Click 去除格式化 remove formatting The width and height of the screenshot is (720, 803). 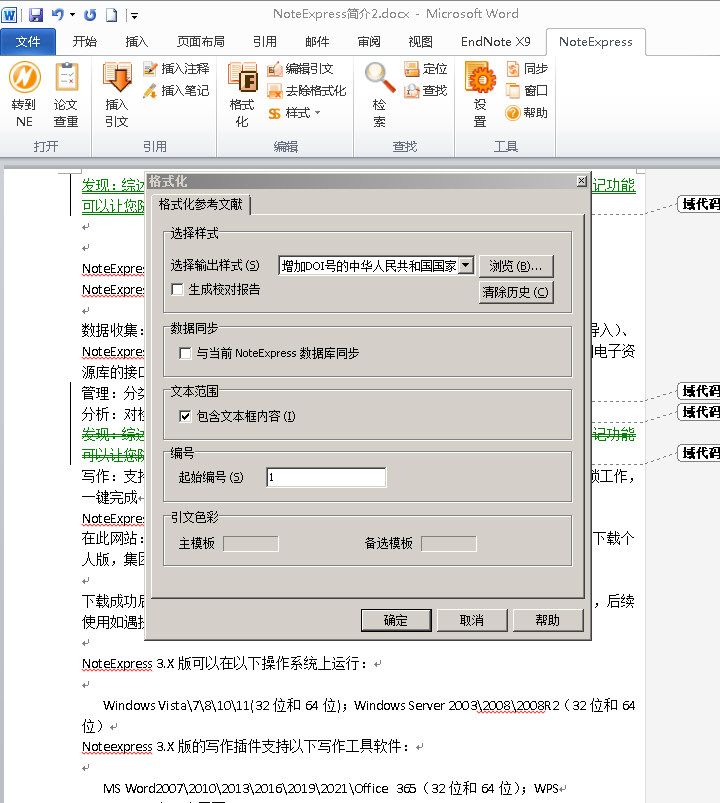pyautogui.click(x=307, y=91)
